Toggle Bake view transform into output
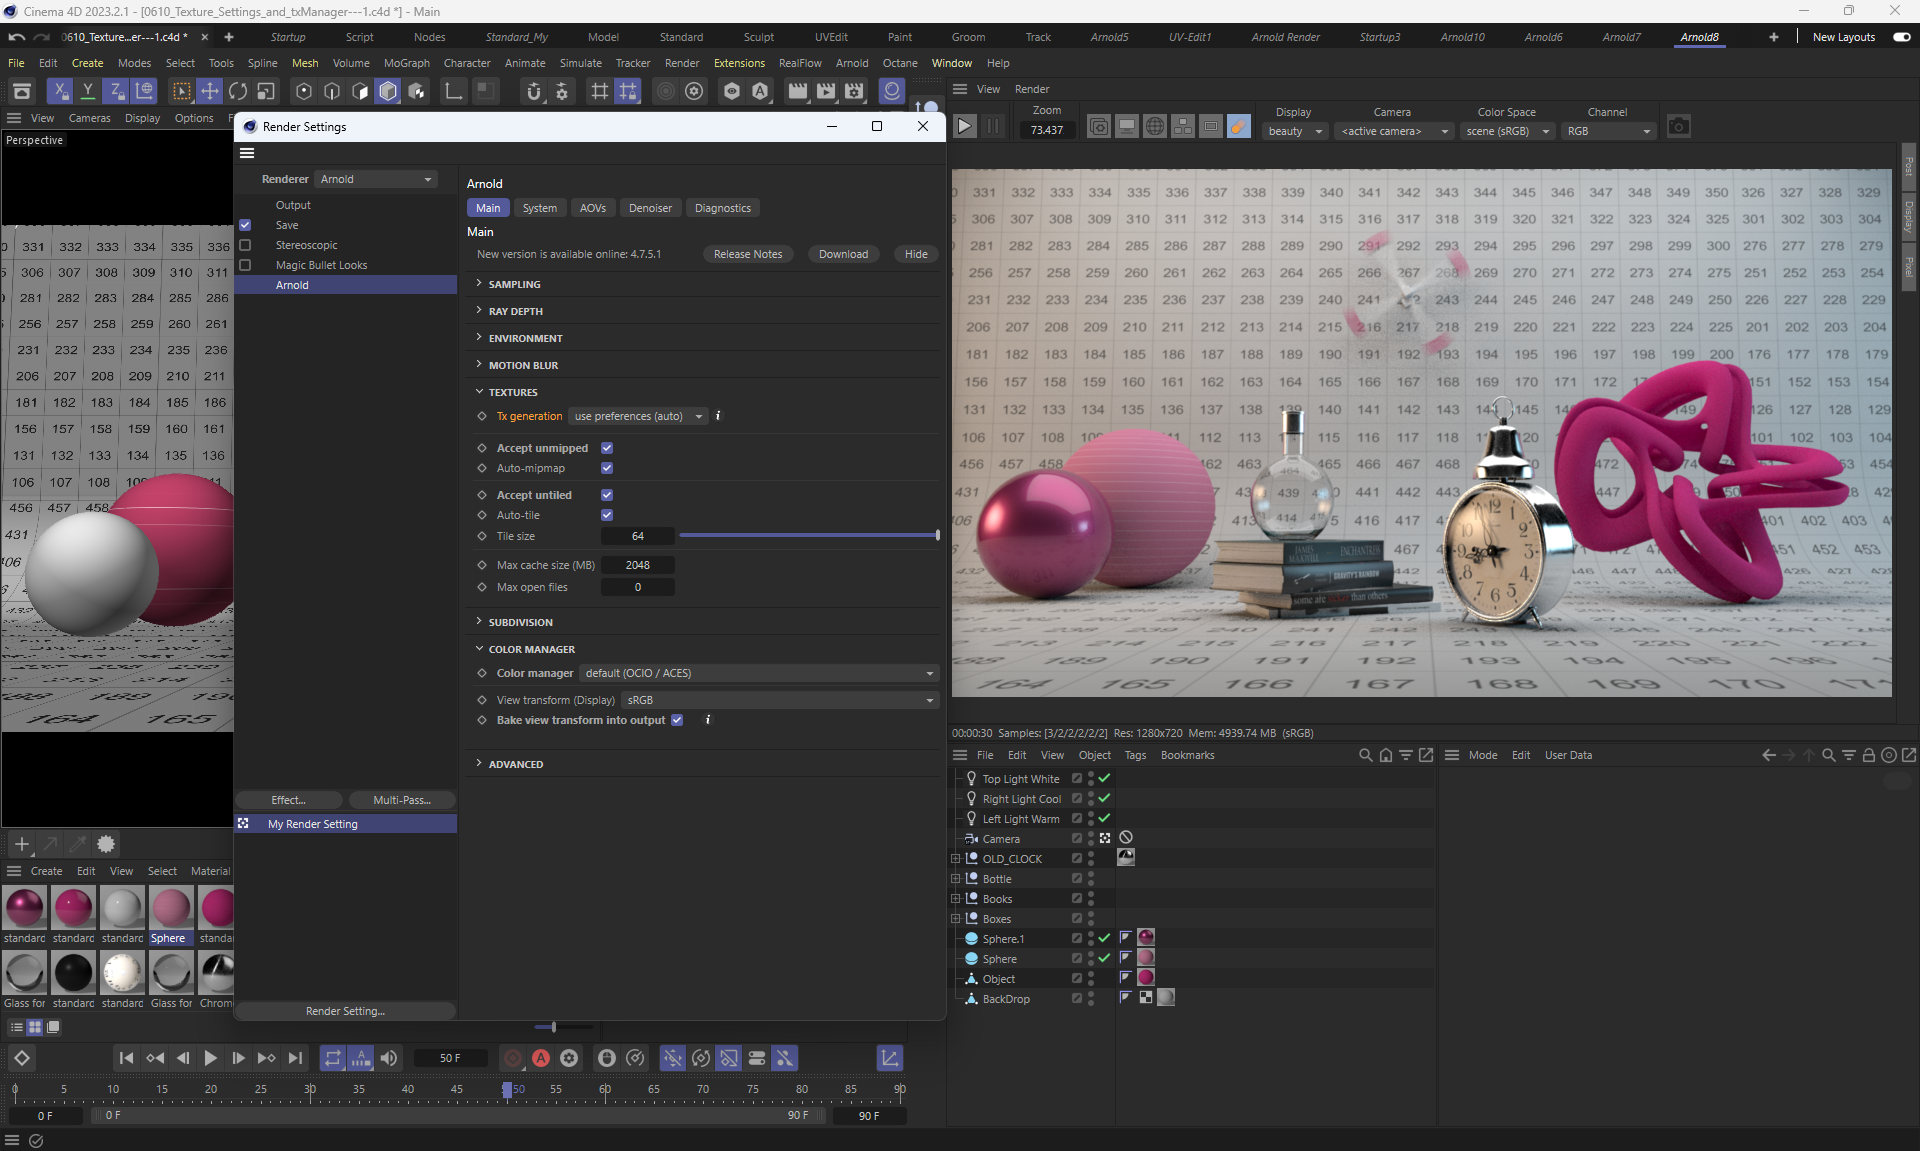 677,720
